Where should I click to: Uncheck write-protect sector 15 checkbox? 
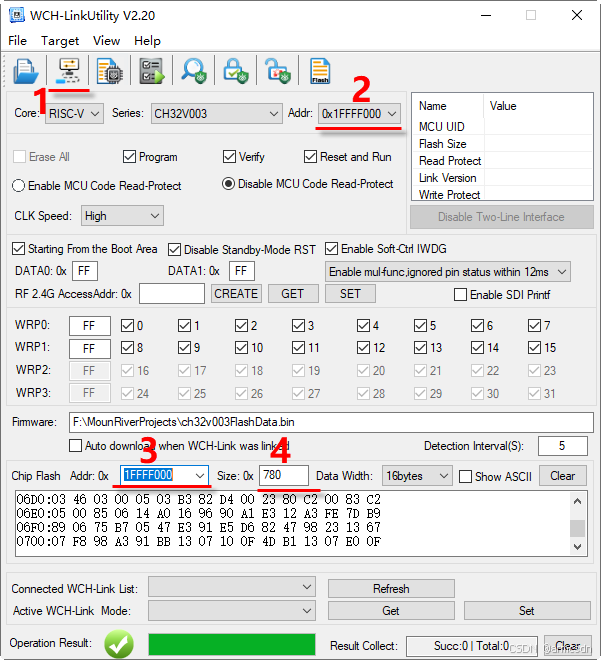535,348
